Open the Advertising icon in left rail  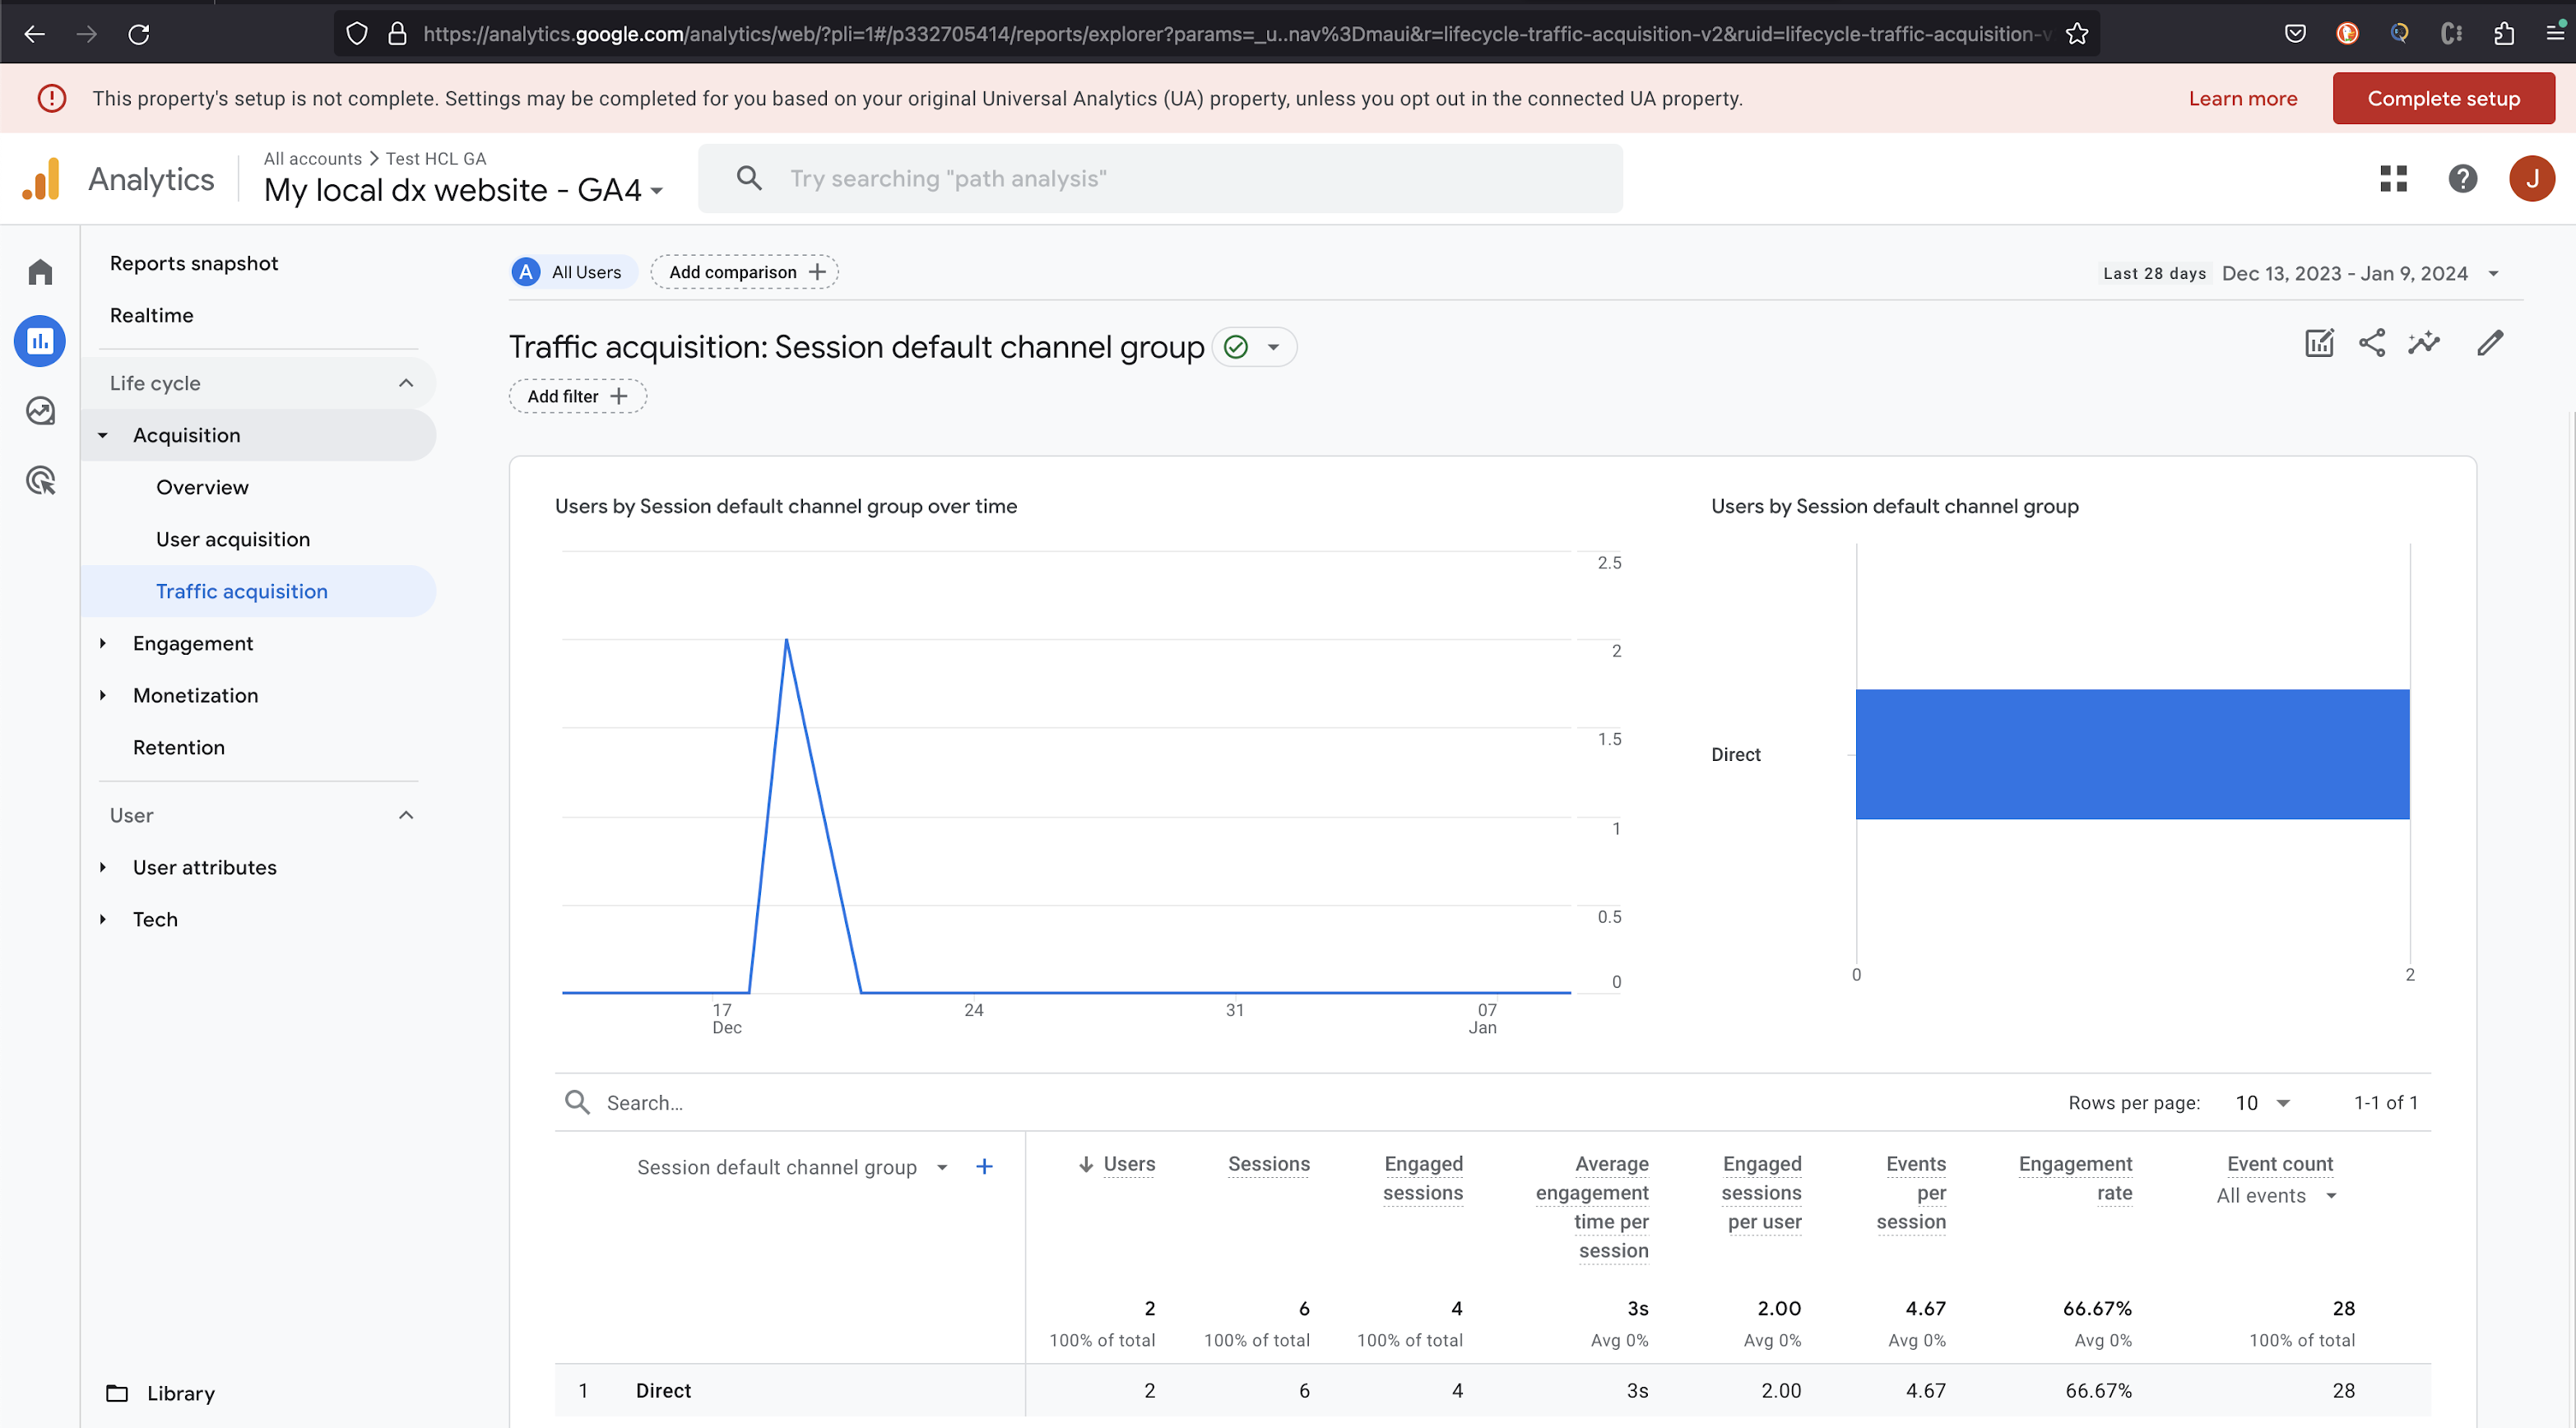point(40,481)
